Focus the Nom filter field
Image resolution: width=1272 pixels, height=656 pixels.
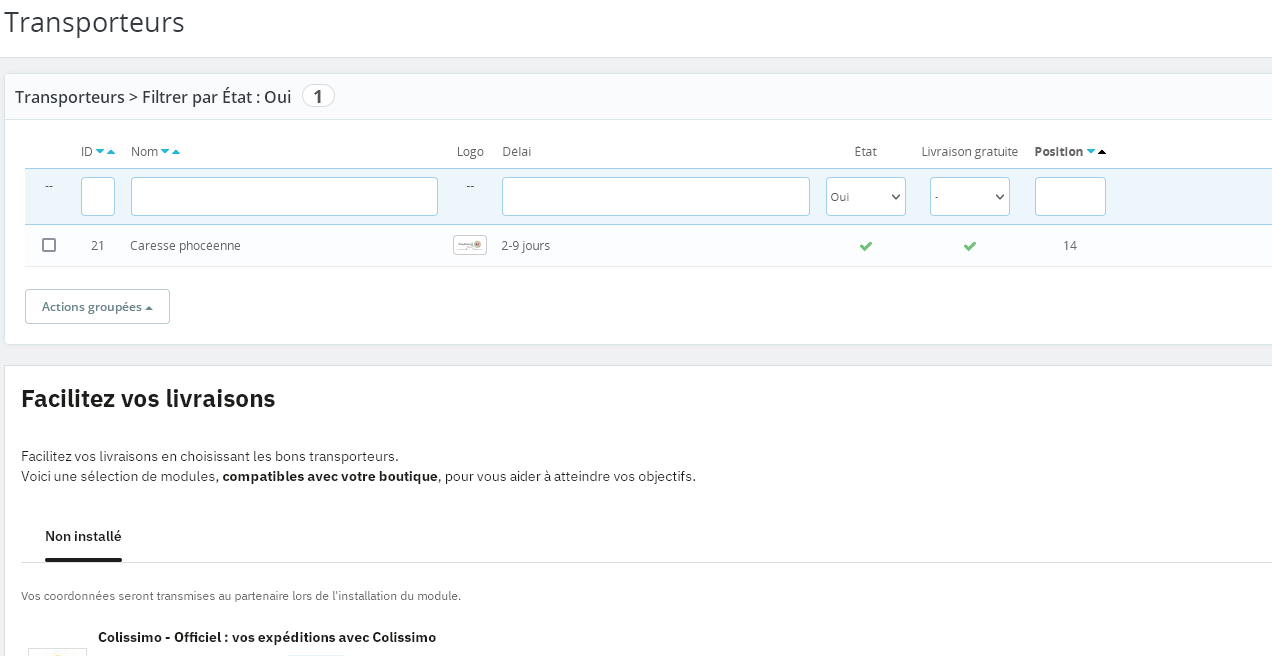pyautogui.click(x=284, y=197)
